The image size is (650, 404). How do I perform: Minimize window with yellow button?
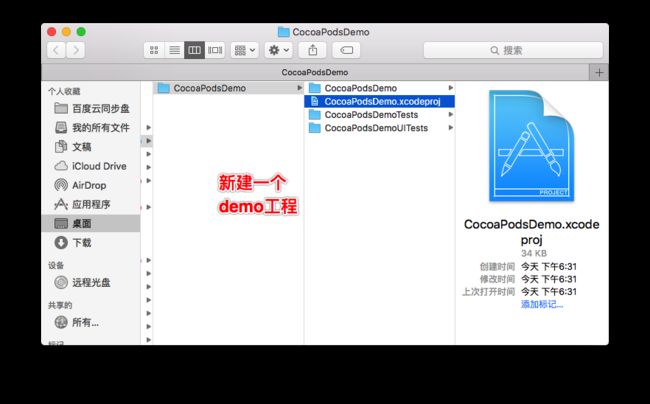pos(66,31)
